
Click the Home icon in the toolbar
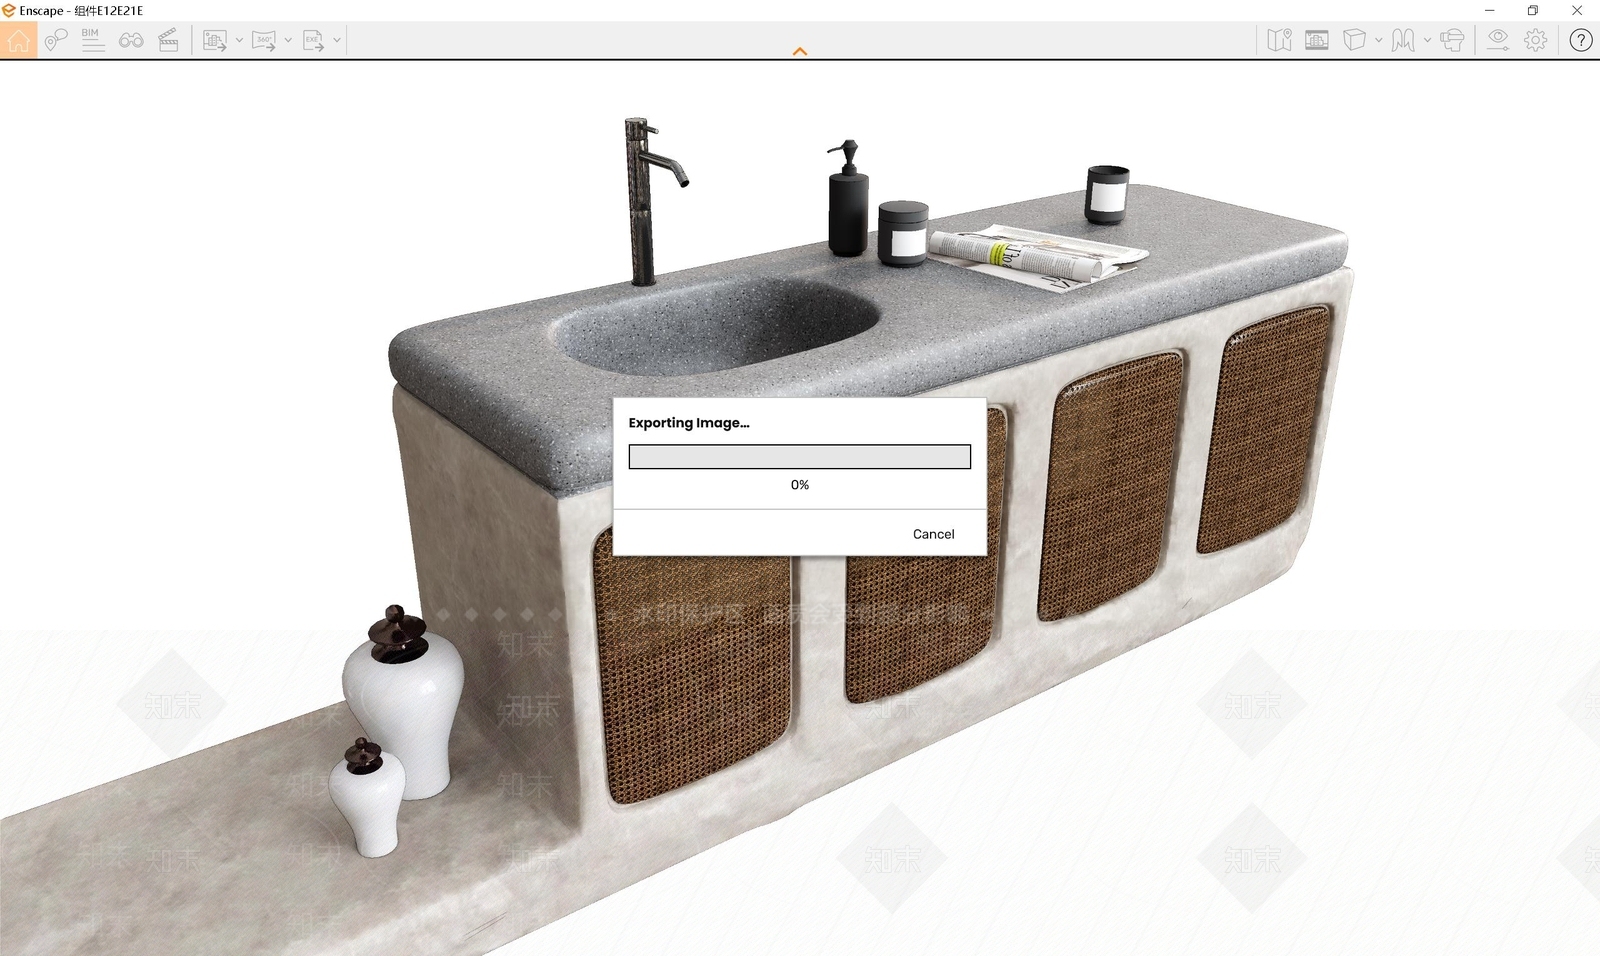tap(18, 40)
